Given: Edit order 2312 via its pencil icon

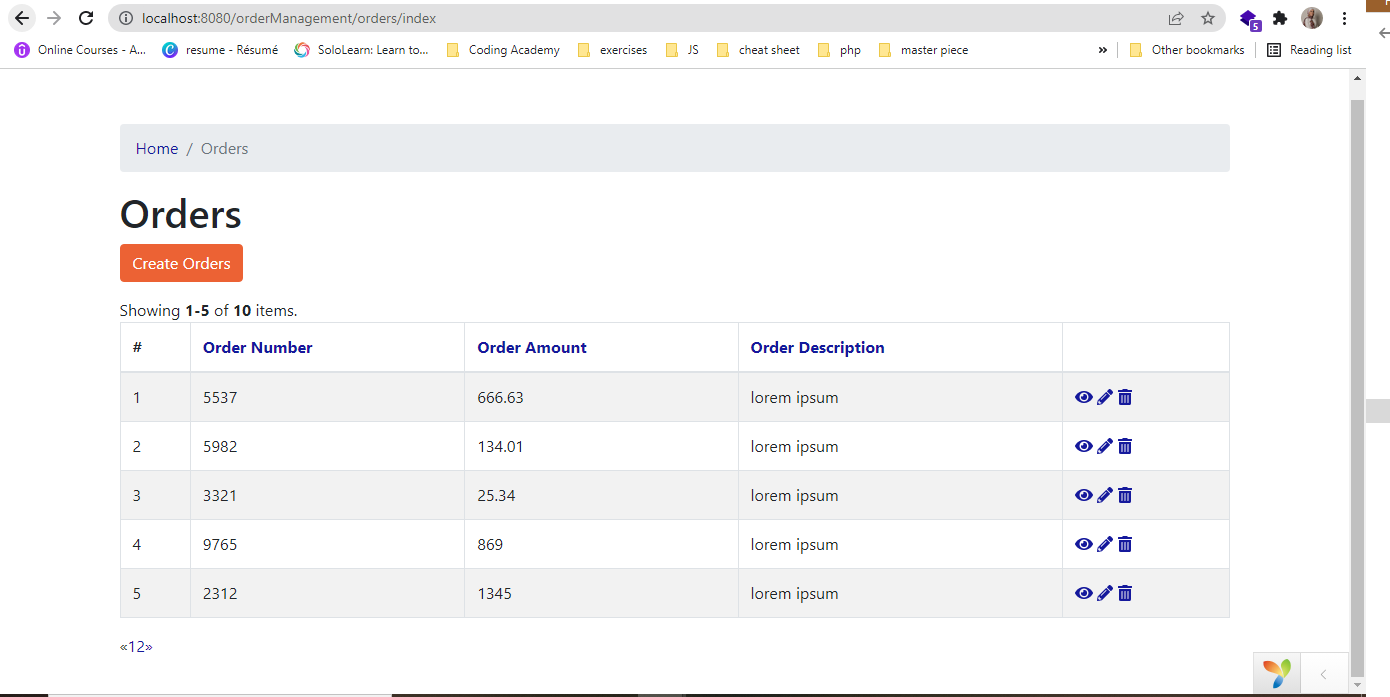Looking at the screenshot, I should pos(1104,593).
